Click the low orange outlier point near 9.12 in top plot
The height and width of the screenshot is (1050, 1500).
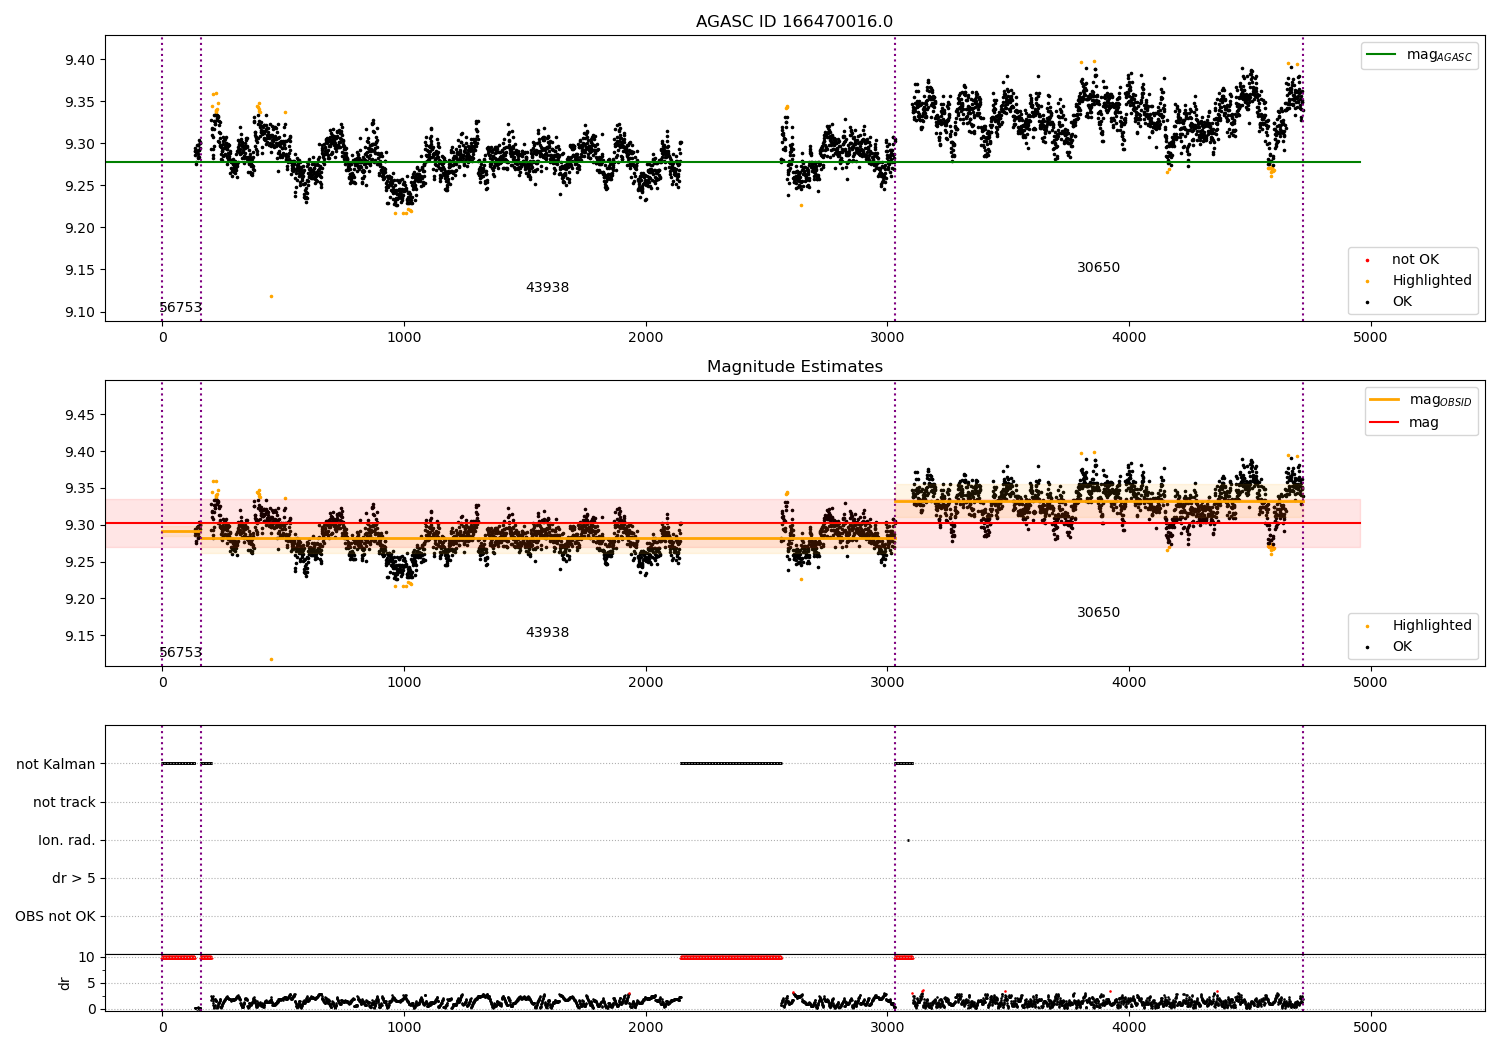271,296
